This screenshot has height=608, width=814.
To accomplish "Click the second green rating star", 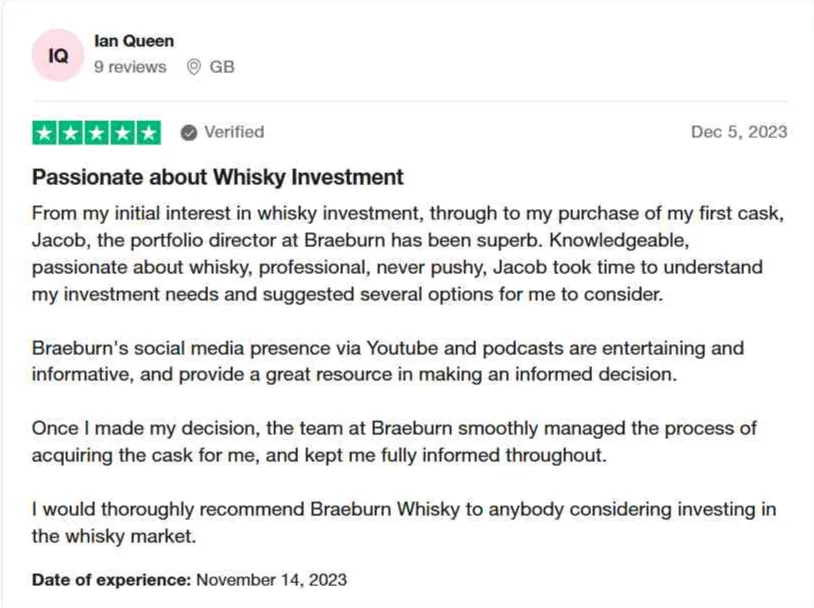I will coord(70,132).
